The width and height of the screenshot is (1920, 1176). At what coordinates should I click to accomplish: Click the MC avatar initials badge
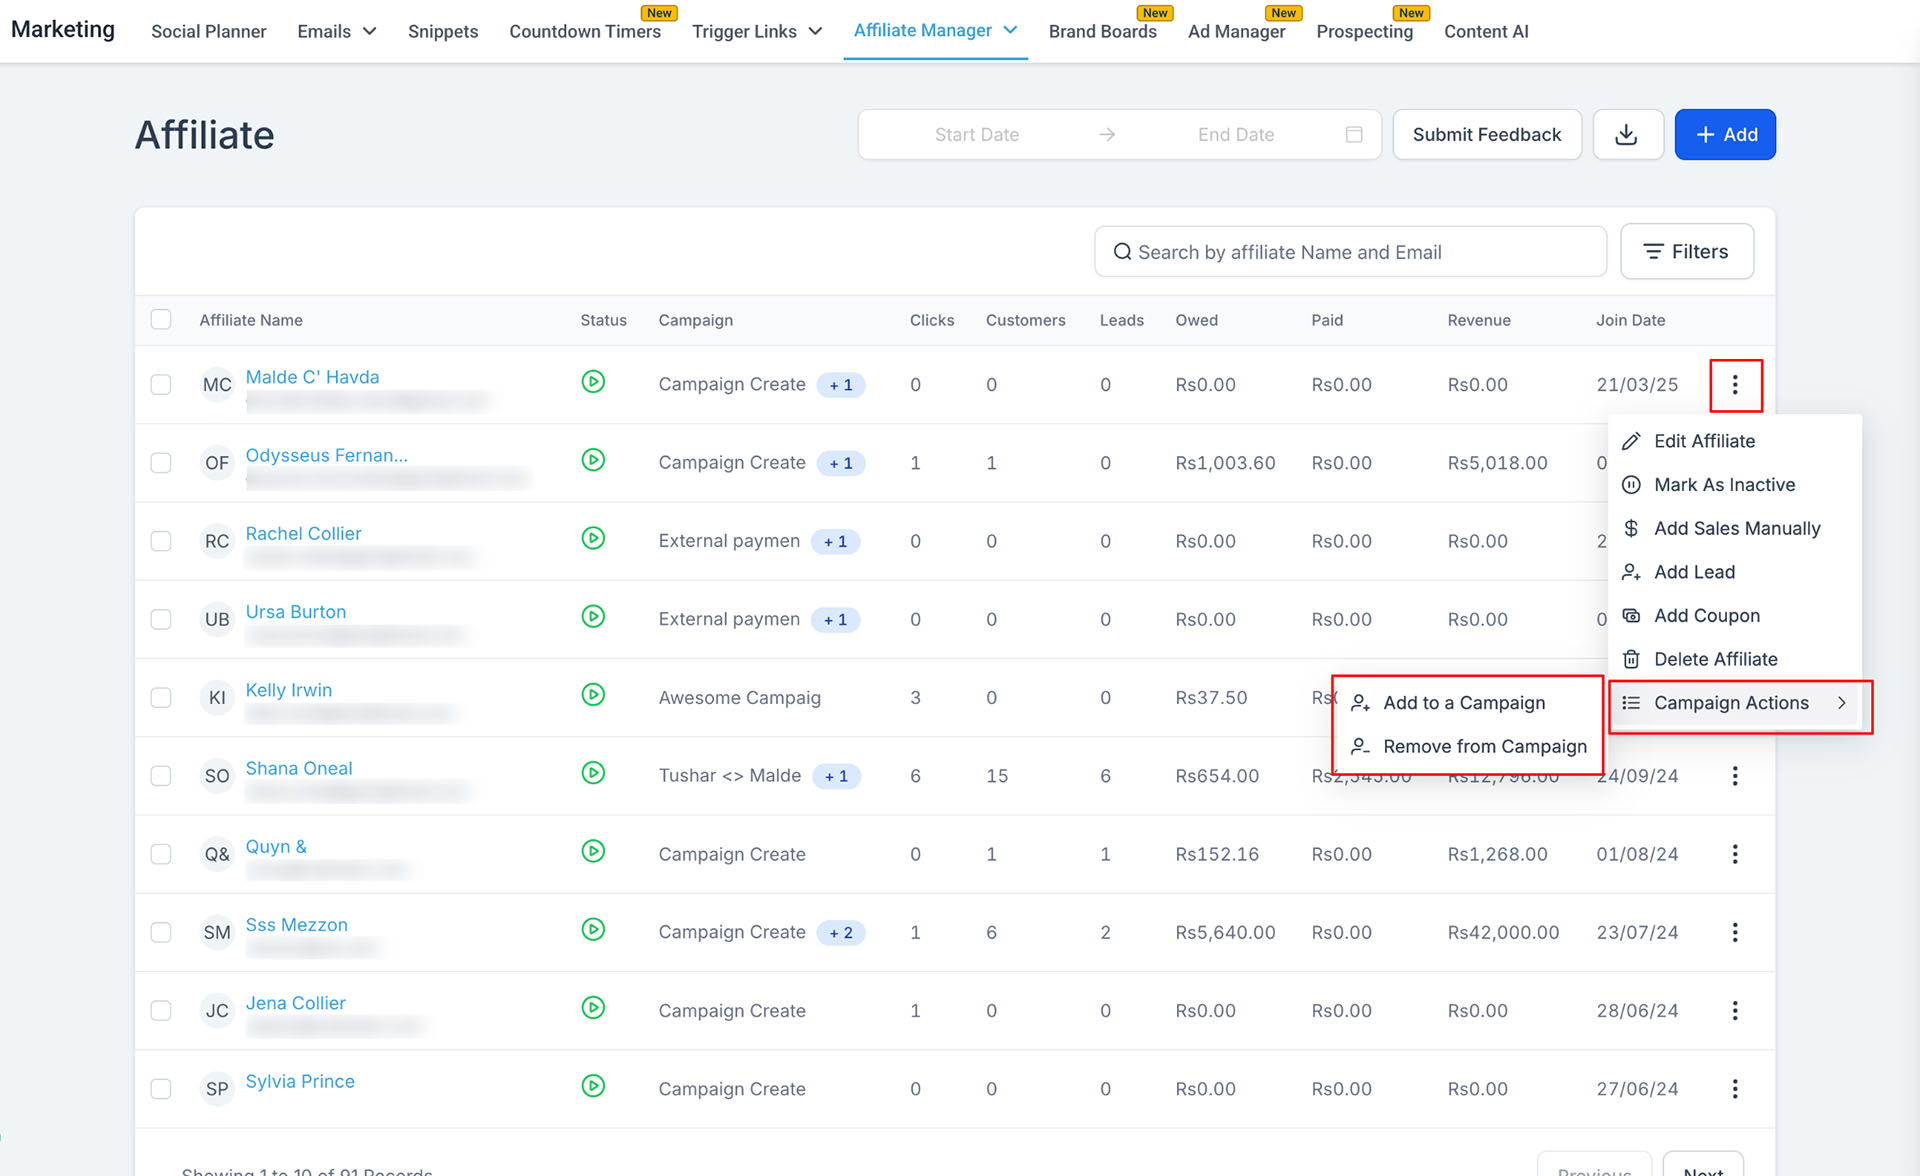coord(217,385)
